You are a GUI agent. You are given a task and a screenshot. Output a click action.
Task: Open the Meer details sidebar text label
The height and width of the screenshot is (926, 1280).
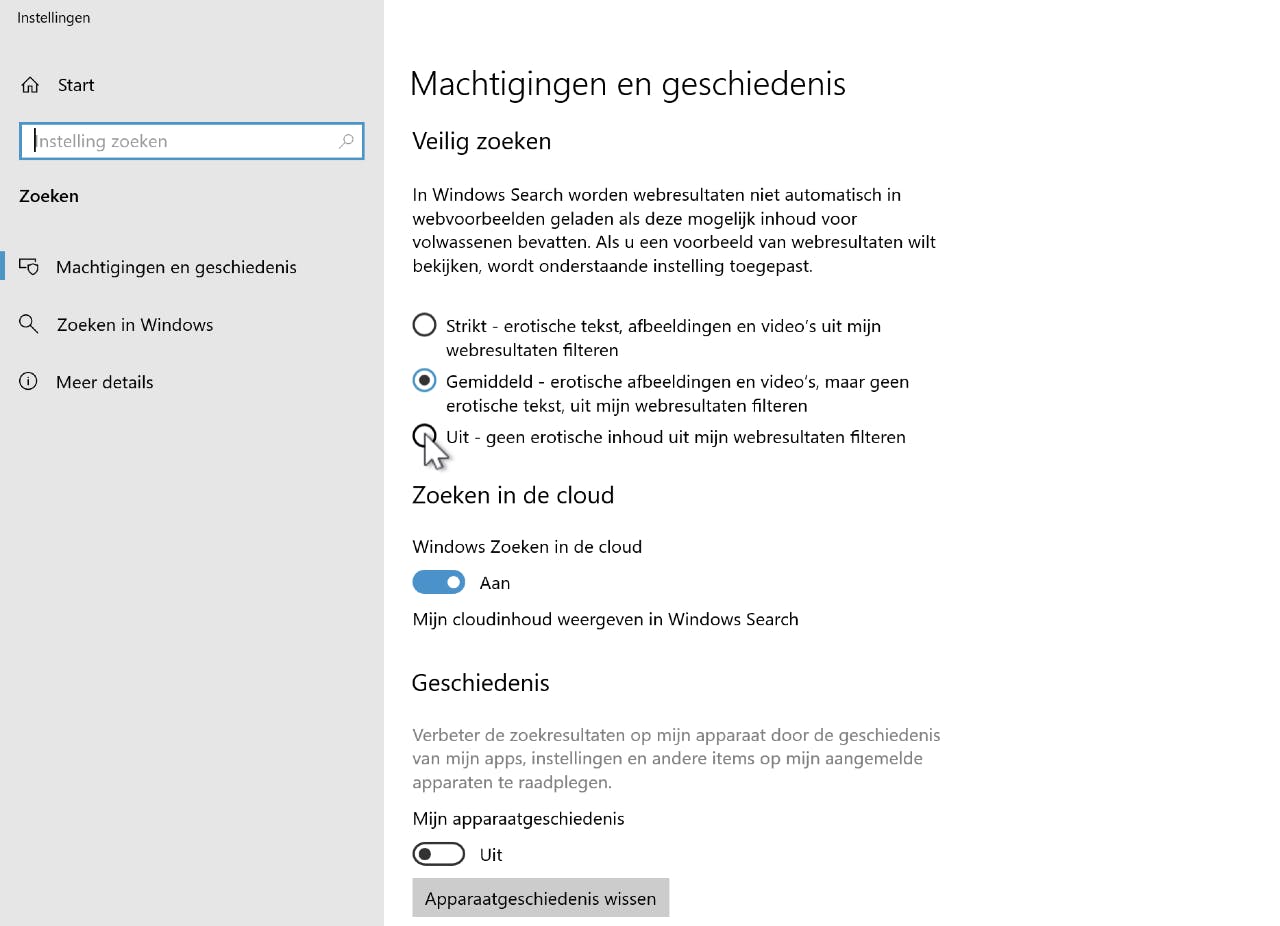click(105, 382)
